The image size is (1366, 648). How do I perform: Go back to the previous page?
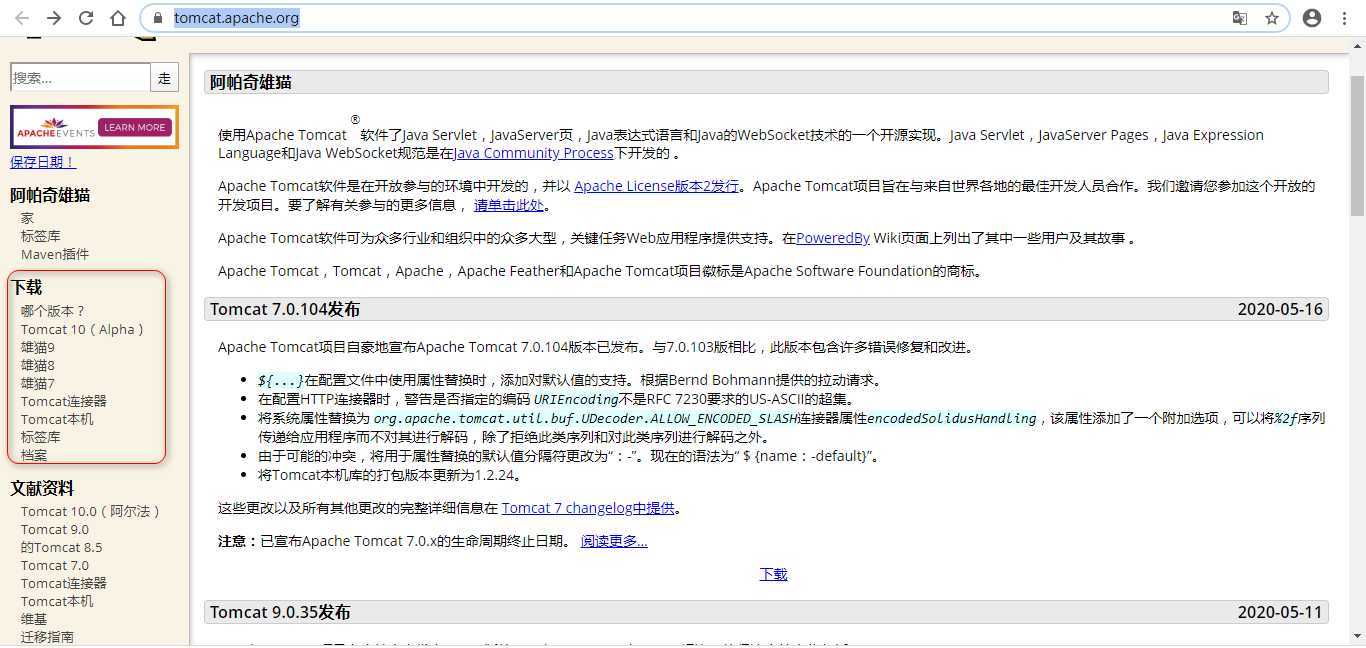pyautogui.click(x=22, y=18)
